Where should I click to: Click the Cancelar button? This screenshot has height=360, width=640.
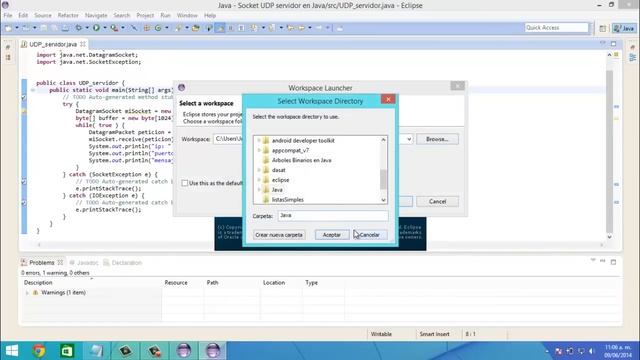369,235
